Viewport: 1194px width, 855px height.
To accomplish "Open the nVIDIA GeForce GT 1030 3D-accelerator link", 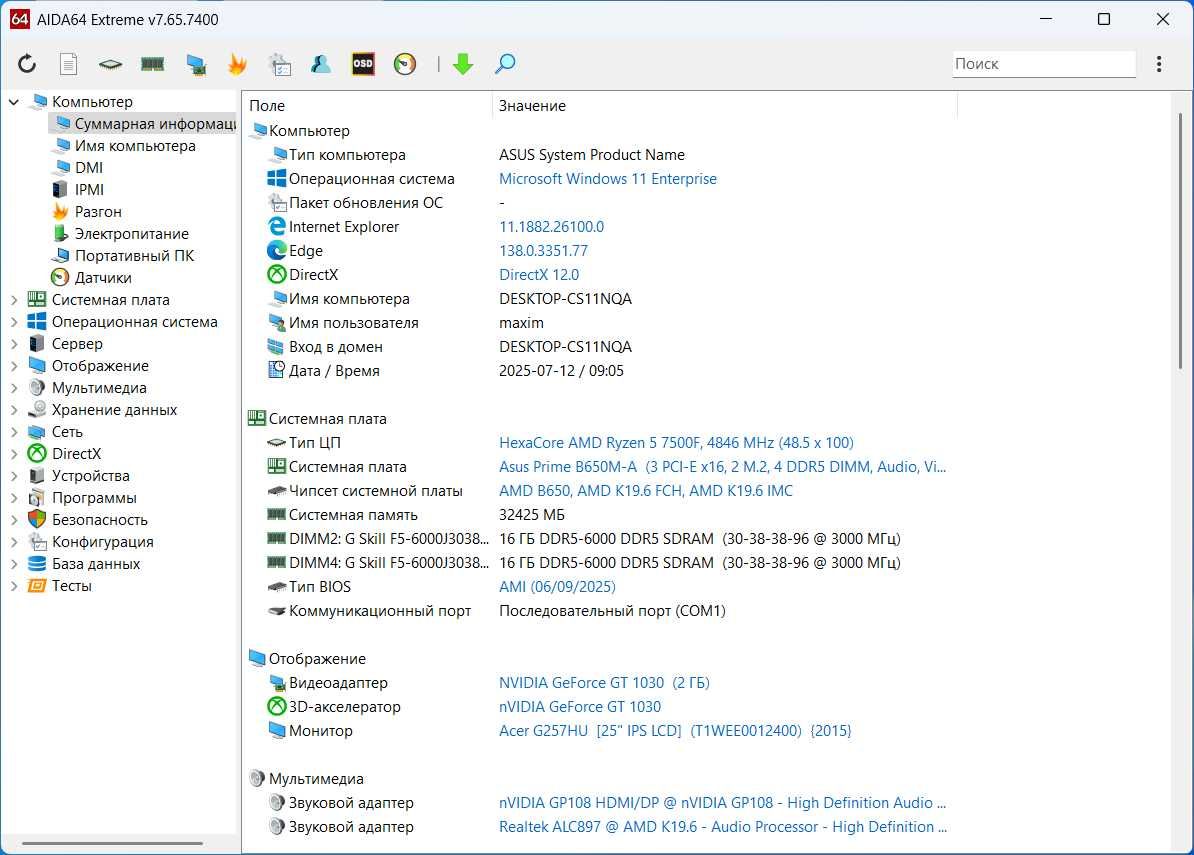I will click(579, 707).
